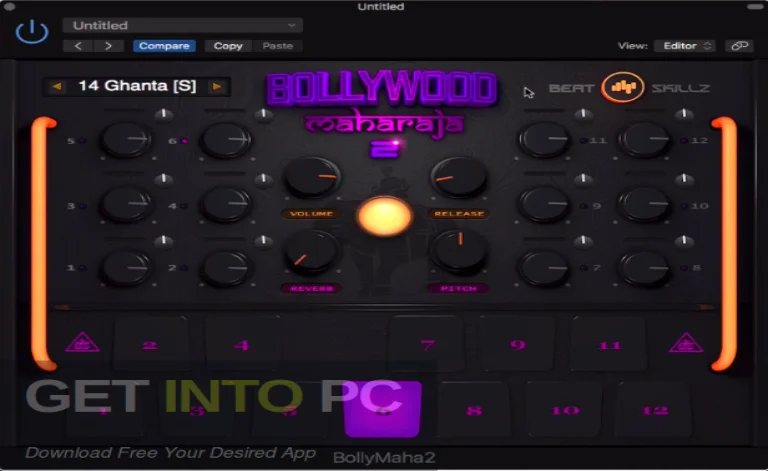Adjust the large knob for channel 5
768x471 pixels.
(x=126, y=140)
